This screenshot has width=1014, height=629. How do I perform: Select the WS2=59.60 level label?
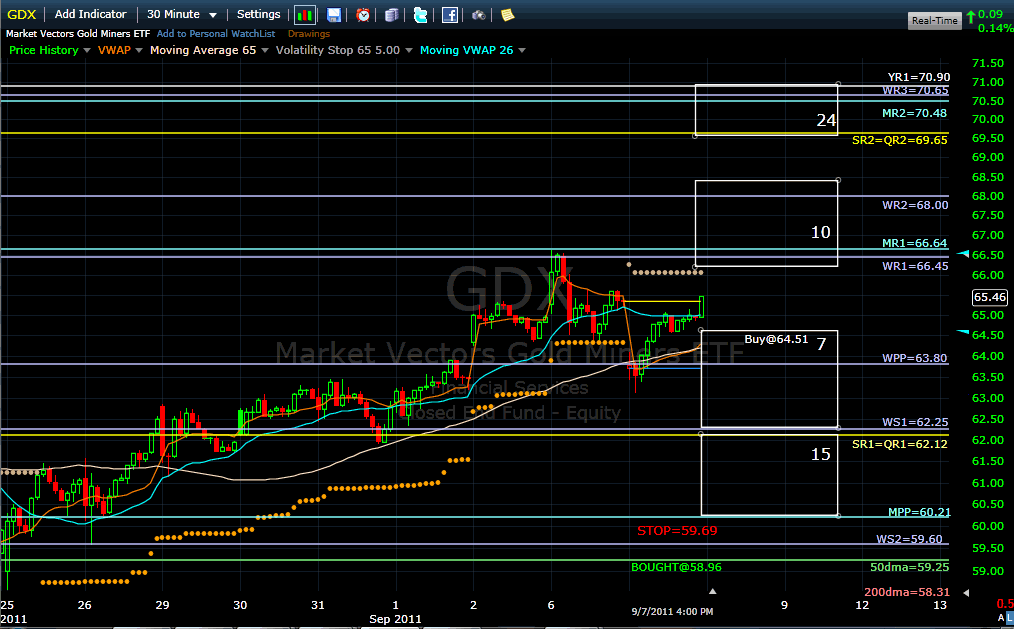(x=909, y=539)
